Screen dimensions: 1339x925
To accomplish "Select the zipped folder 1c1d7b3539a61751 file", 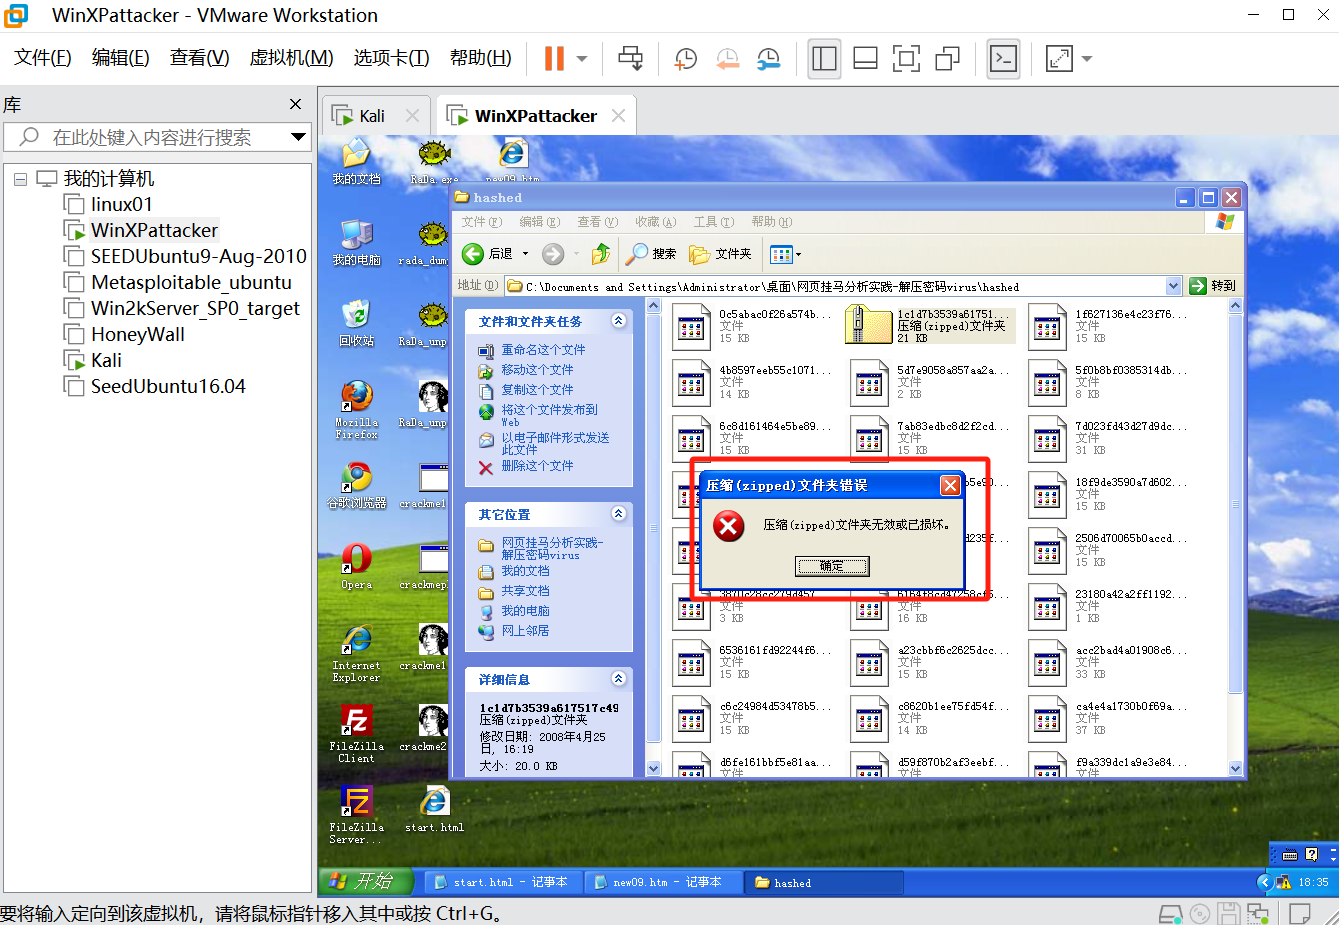I will pos(930,325).
